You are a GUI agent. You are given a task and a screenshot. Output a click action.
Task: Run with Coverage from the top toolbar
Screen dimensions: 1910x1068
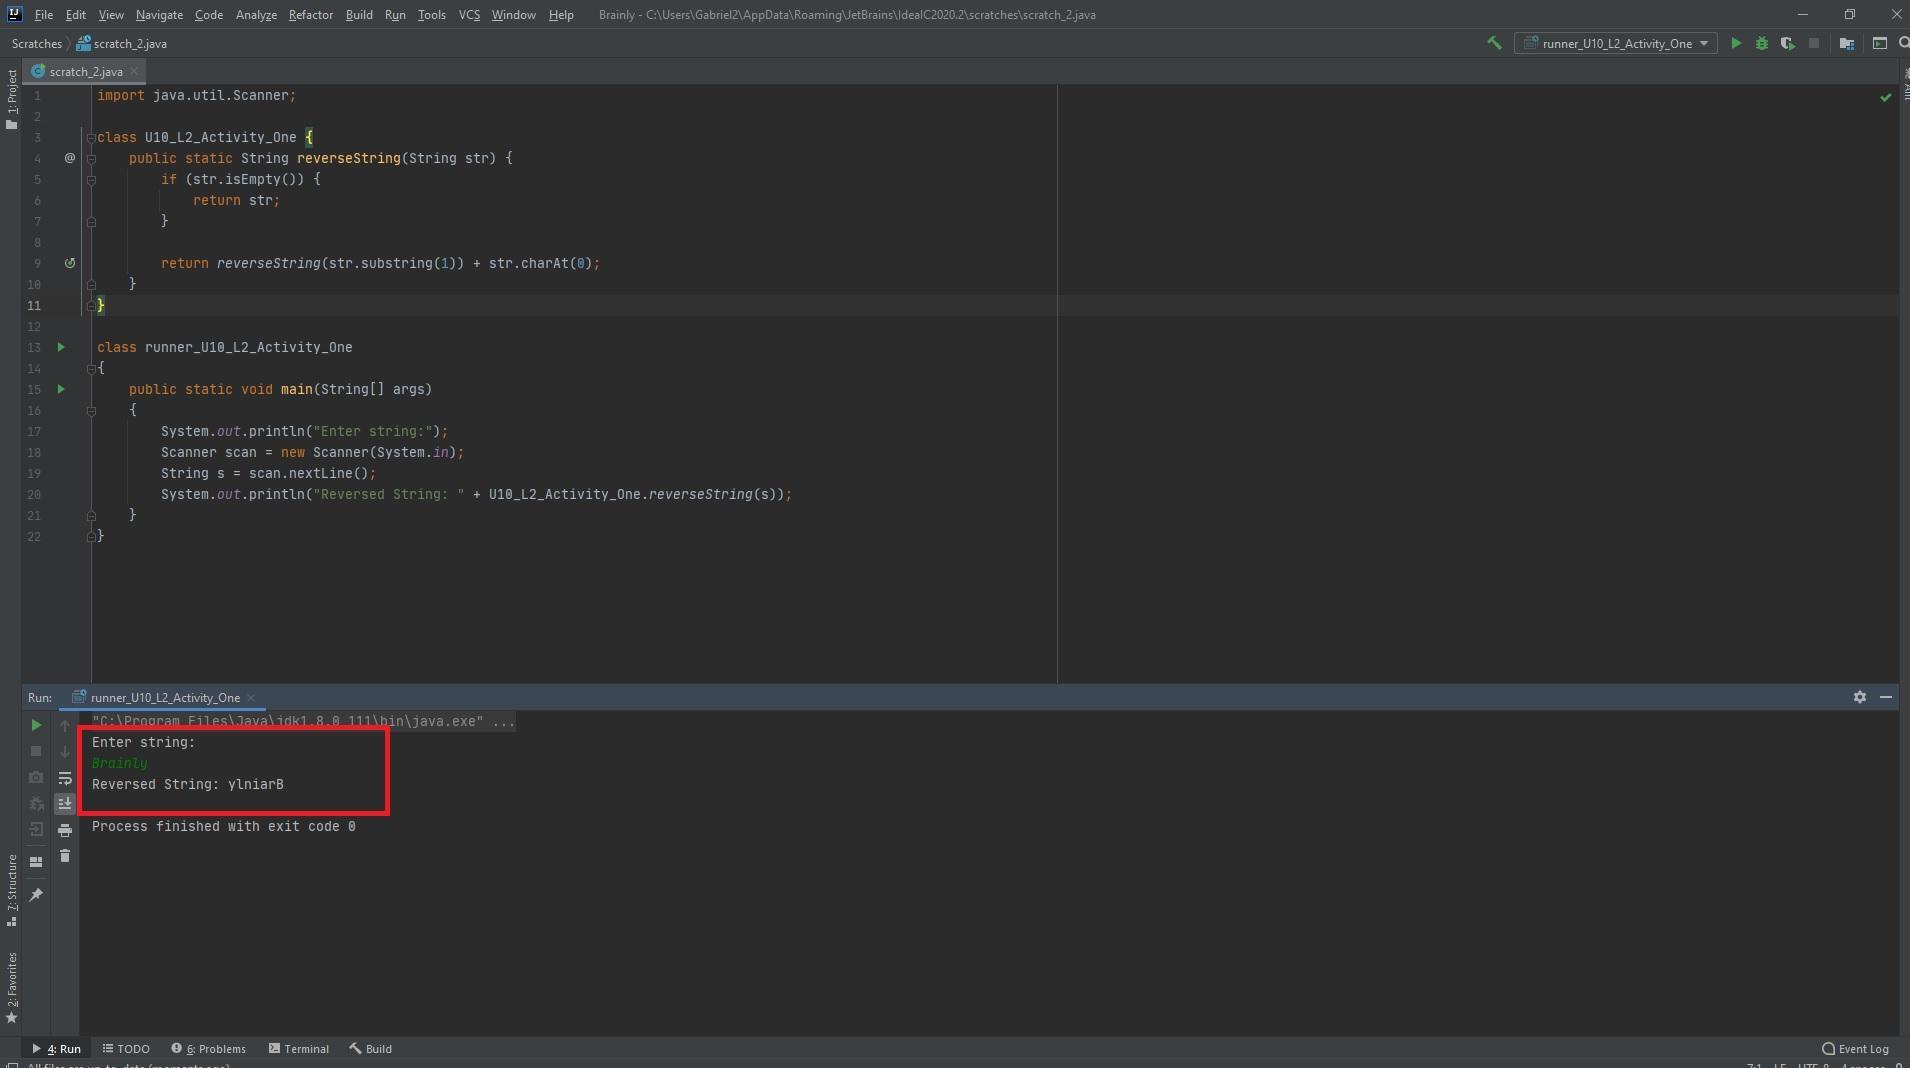click(x=1787, y=43)
